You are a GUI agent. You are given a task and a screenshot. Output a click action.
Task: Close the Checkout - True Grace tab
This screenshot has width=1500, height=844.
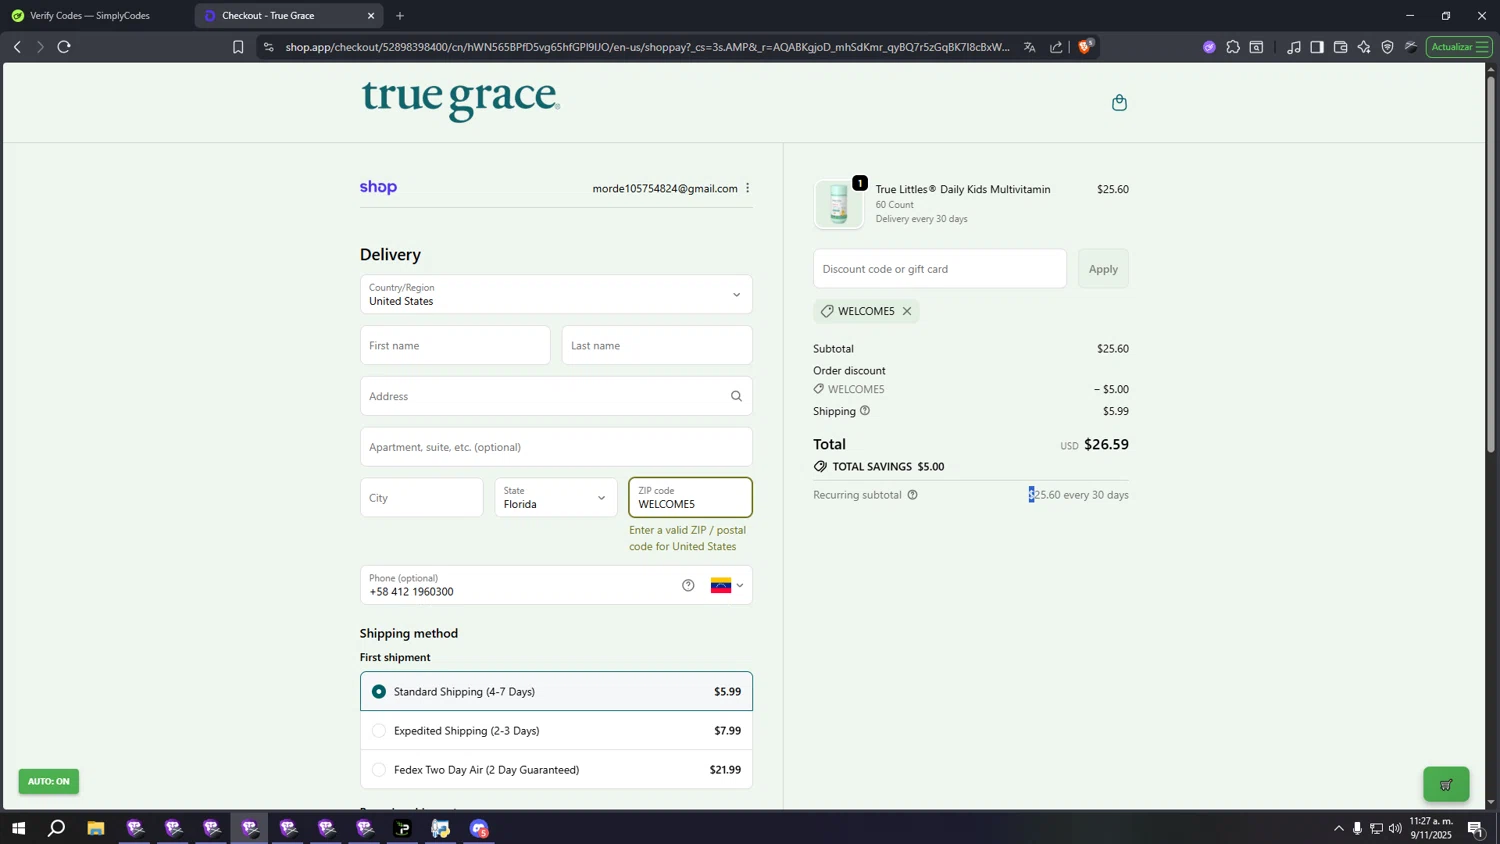pyautogui.click(x=371, y=16)
